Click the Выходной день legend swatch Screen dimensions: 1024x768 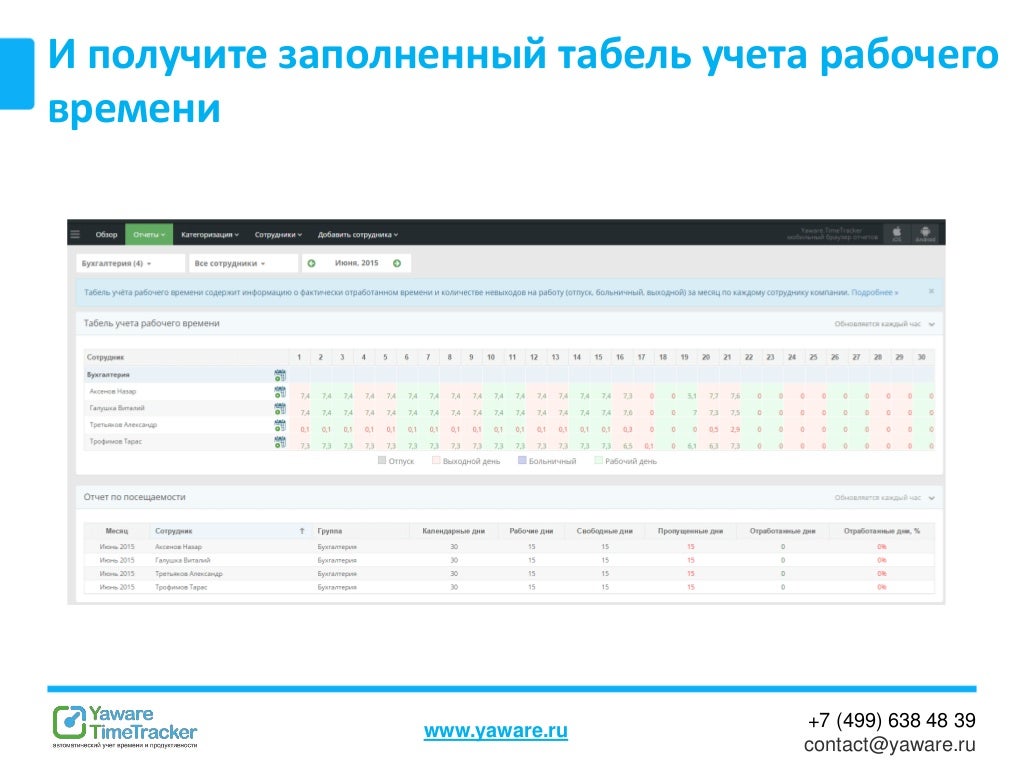[x=436, y=460]
